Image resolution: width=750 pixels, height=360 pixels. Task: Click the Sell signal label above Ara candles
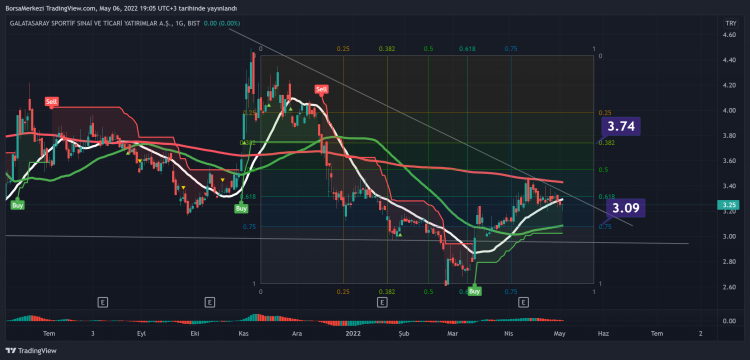tap(321, 89)
